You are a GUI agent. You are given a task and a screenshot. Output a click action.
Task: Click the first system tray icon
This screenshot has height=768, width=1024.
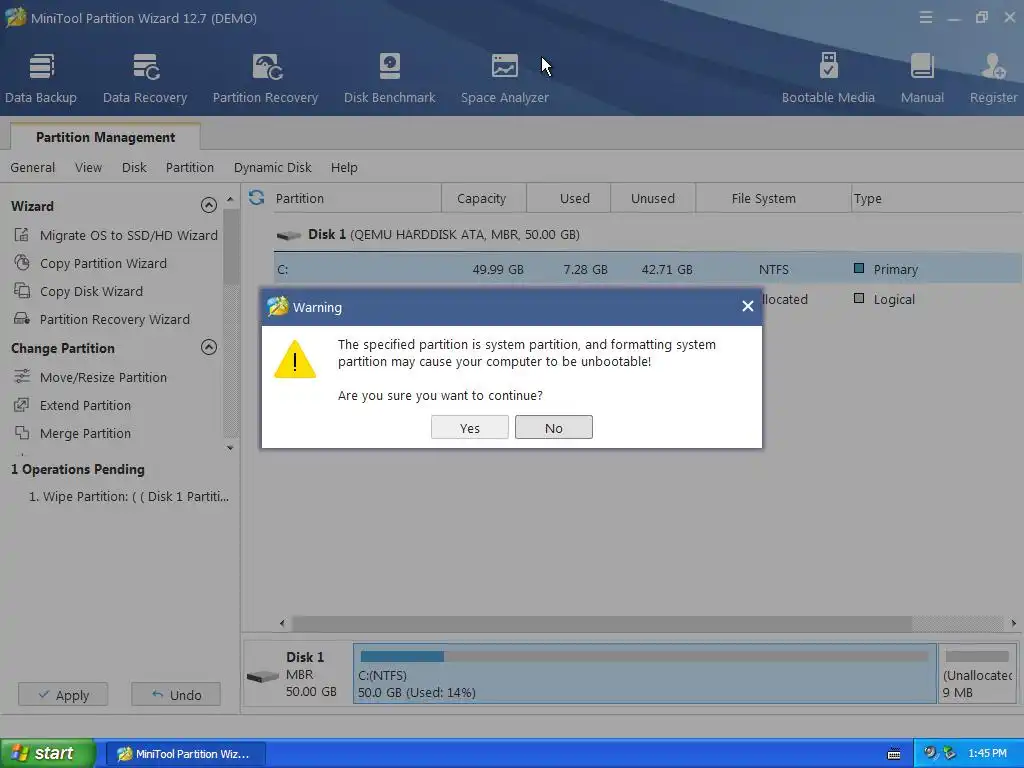click(930, 753)
